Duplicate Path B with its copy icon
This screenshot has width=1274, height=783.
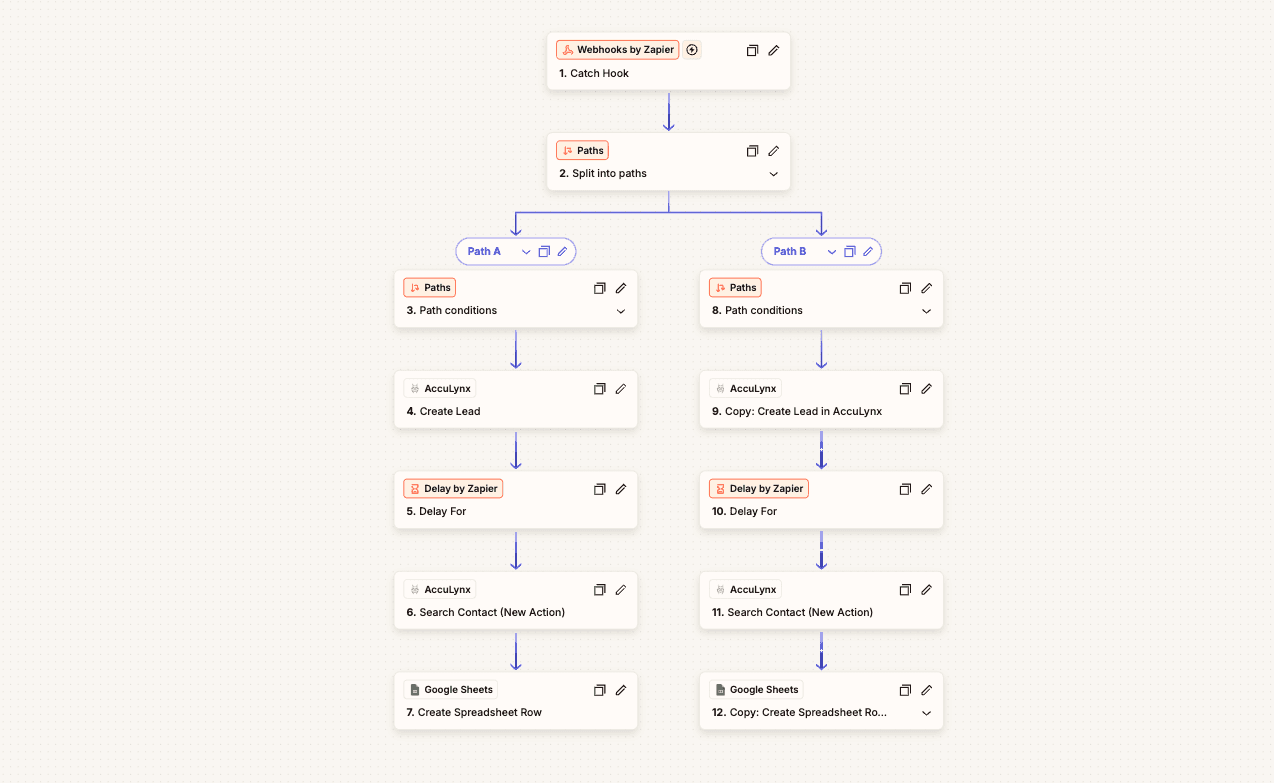point(850,252)
